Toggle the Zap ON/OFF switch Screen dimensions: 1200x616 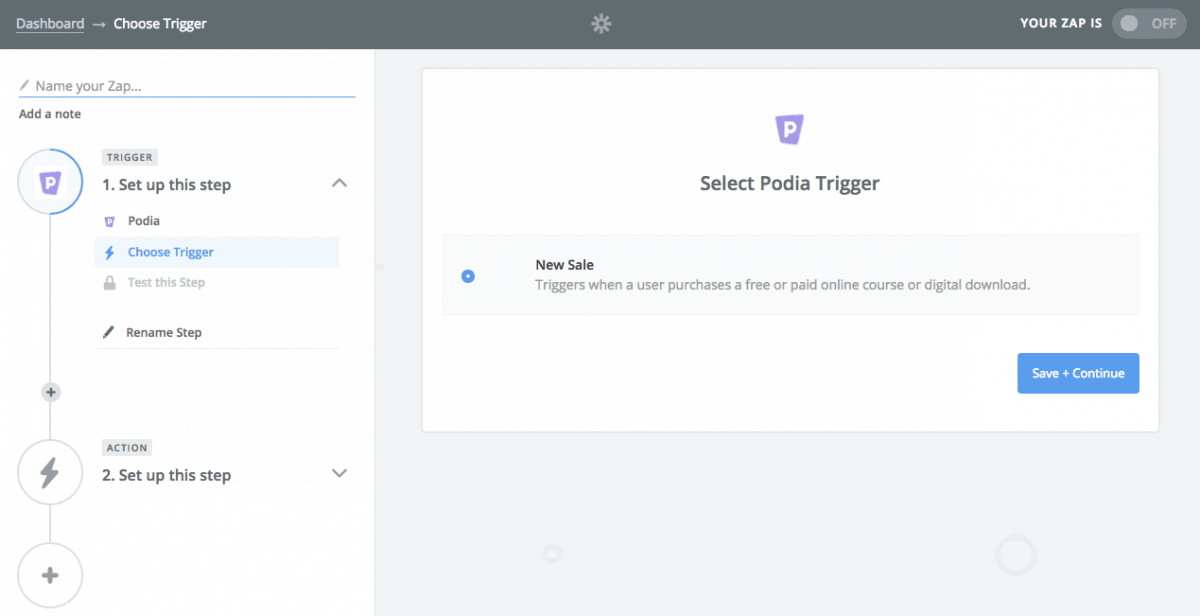(x=1147, y=24)
